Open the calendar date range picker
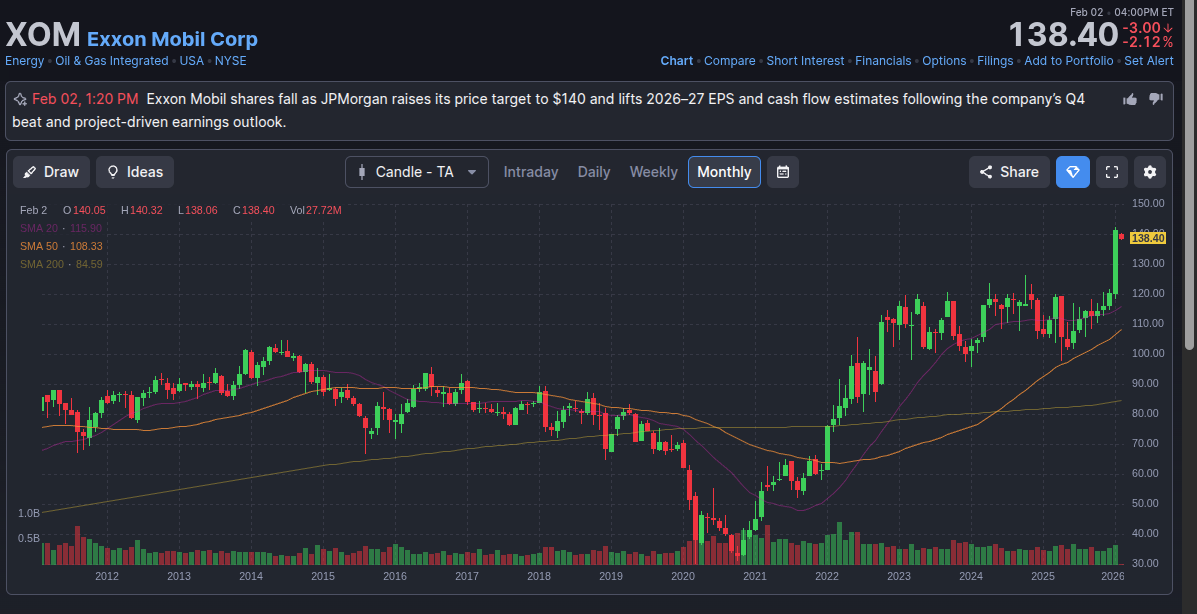Image resolution: width=1197 pixels, height=614 pixels. (x=783, y=172)
